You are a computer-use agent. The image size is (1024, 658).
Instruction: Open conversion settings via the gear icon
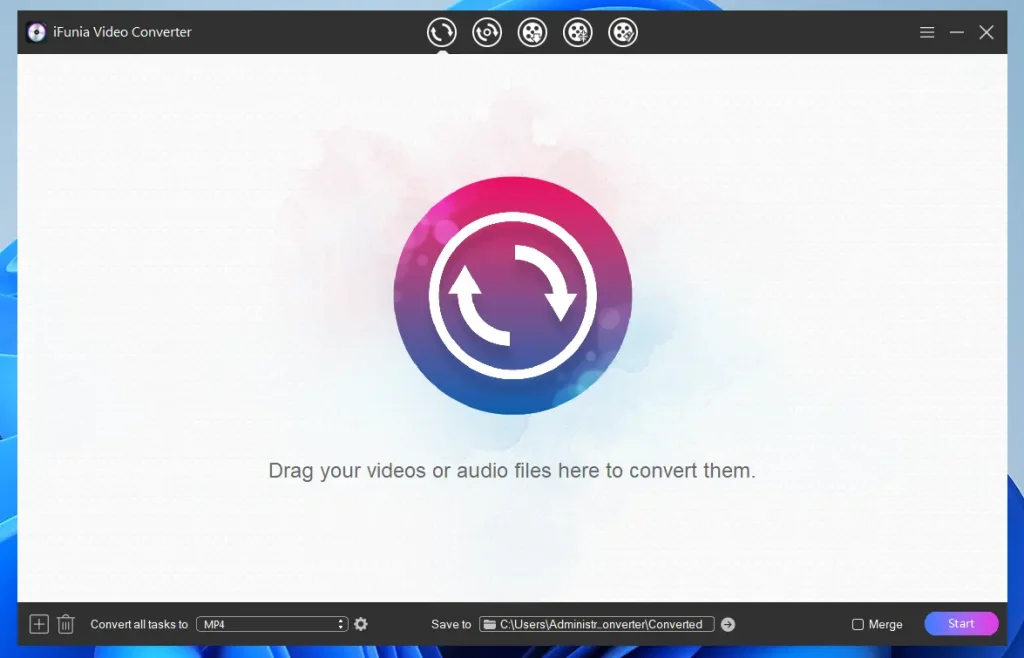(361, 623)
